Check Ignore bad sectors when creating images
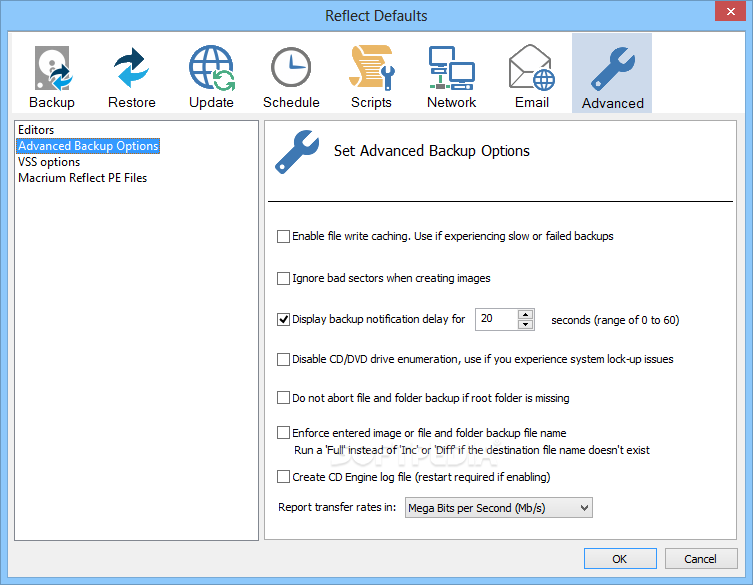753x585 pixels. pos(283,279)
